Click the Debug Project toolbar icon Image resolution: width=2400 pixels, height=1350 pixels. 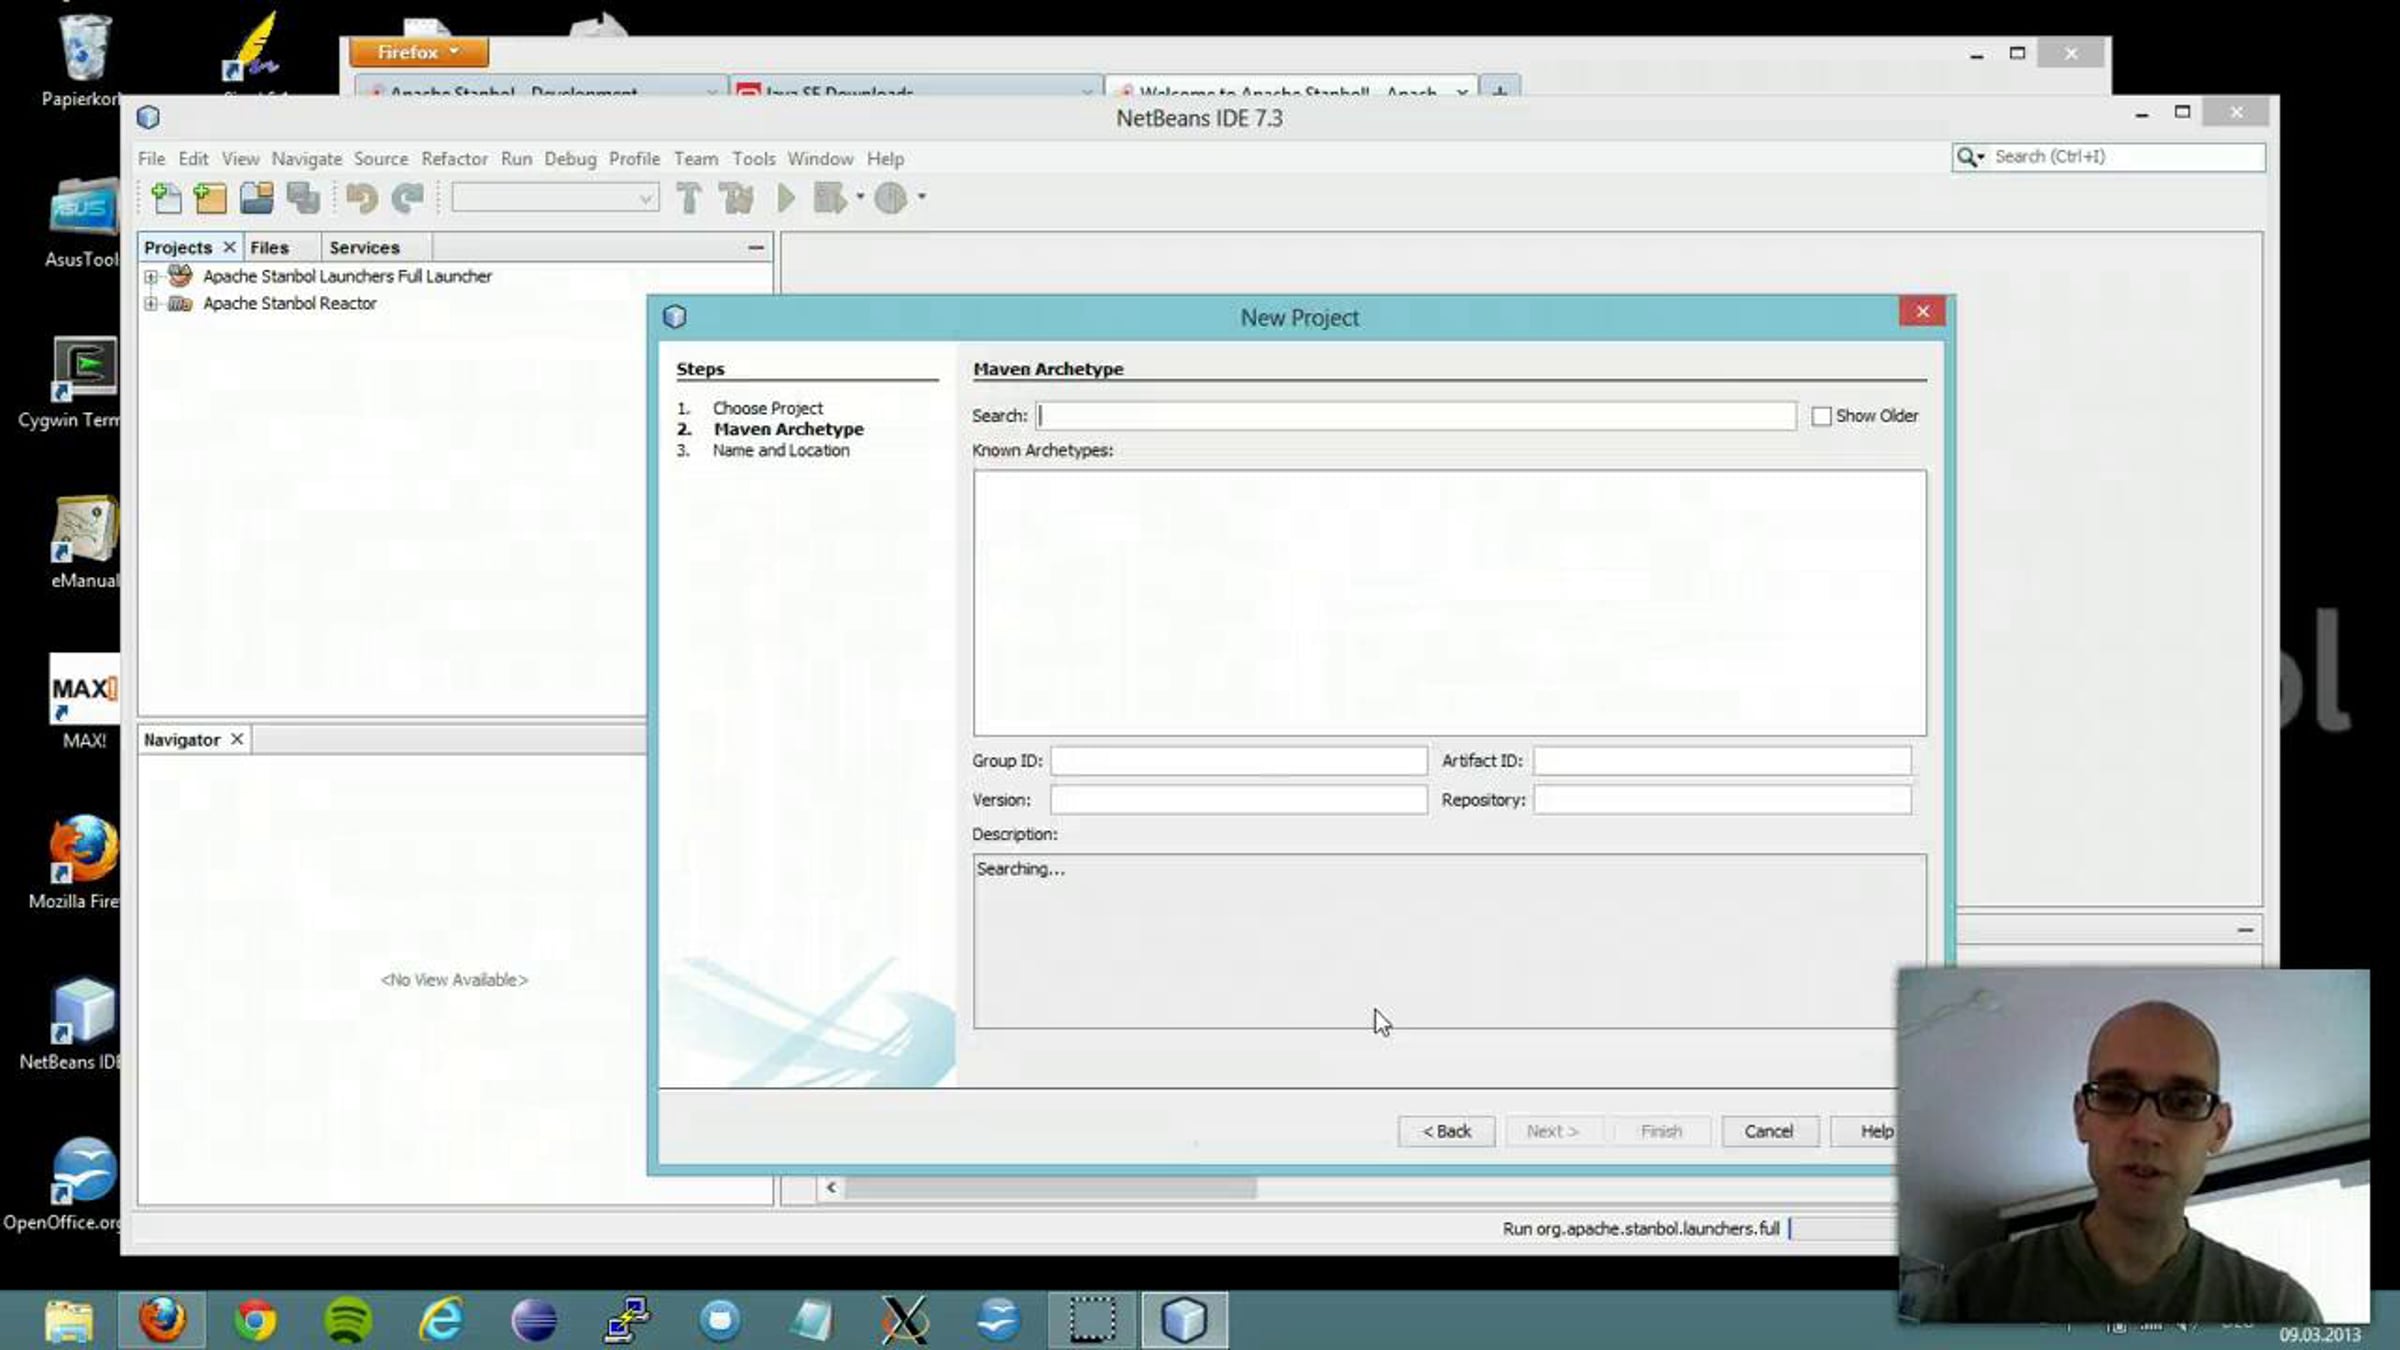[829, 198]
